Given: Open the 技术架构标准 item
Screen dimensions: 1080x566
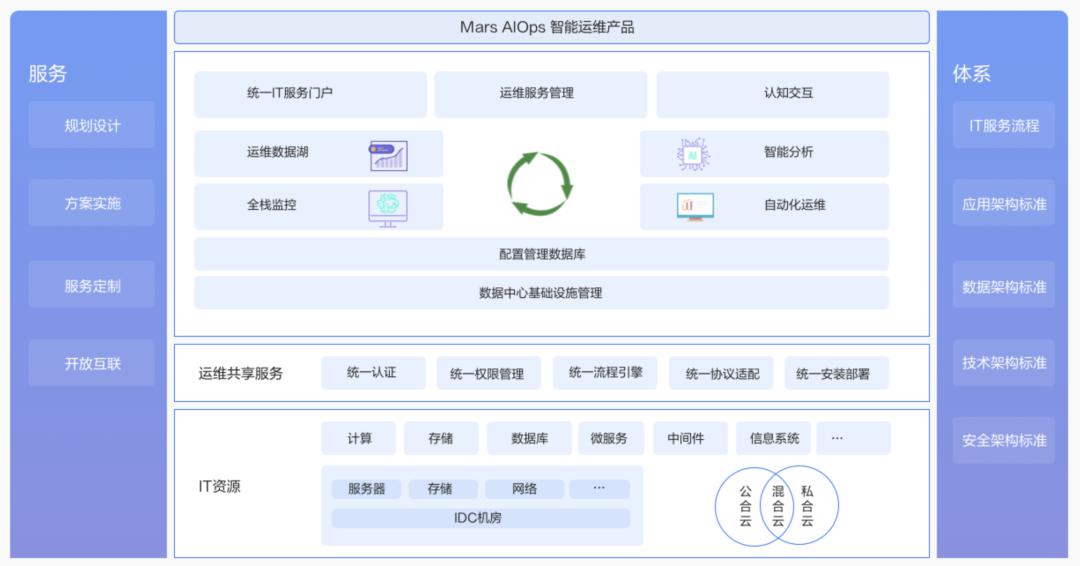Looking at the screenshot, I should (1004, 363).
